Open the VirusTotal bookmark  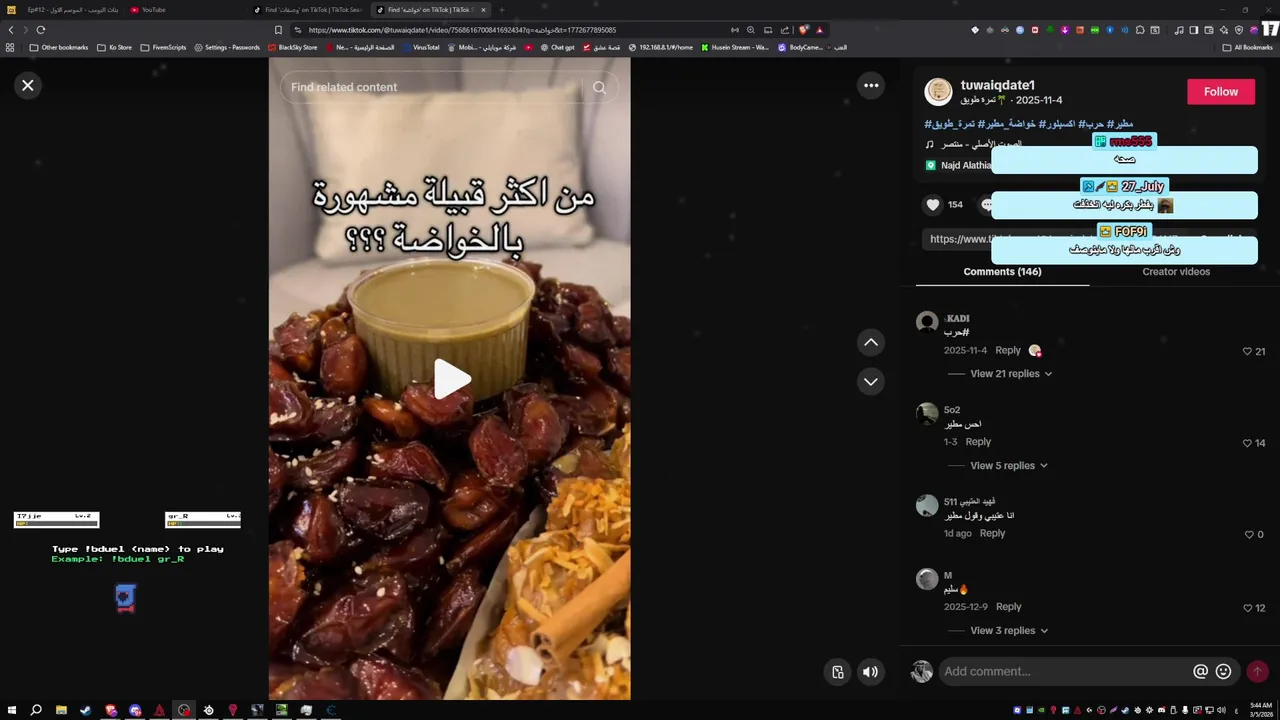coord(420,47)
